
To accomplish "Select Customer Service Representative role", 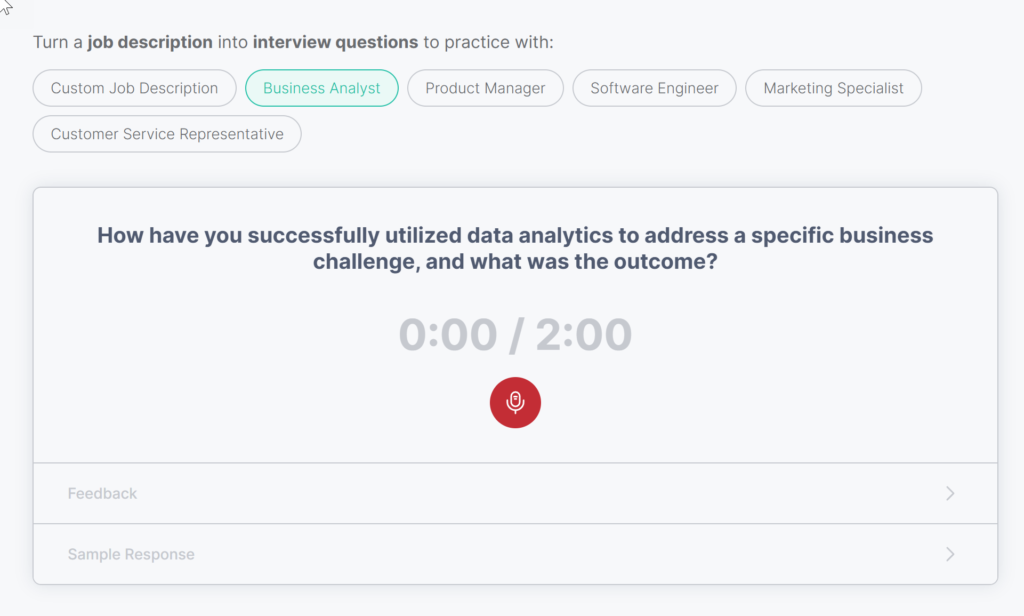I will [167, 134].
